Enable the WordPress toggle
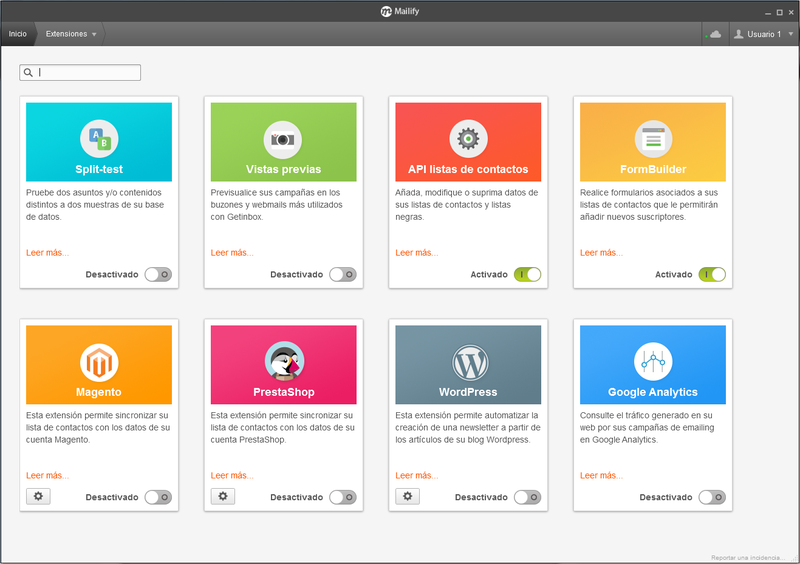This screenshot has width=800, height=564. 528,497
